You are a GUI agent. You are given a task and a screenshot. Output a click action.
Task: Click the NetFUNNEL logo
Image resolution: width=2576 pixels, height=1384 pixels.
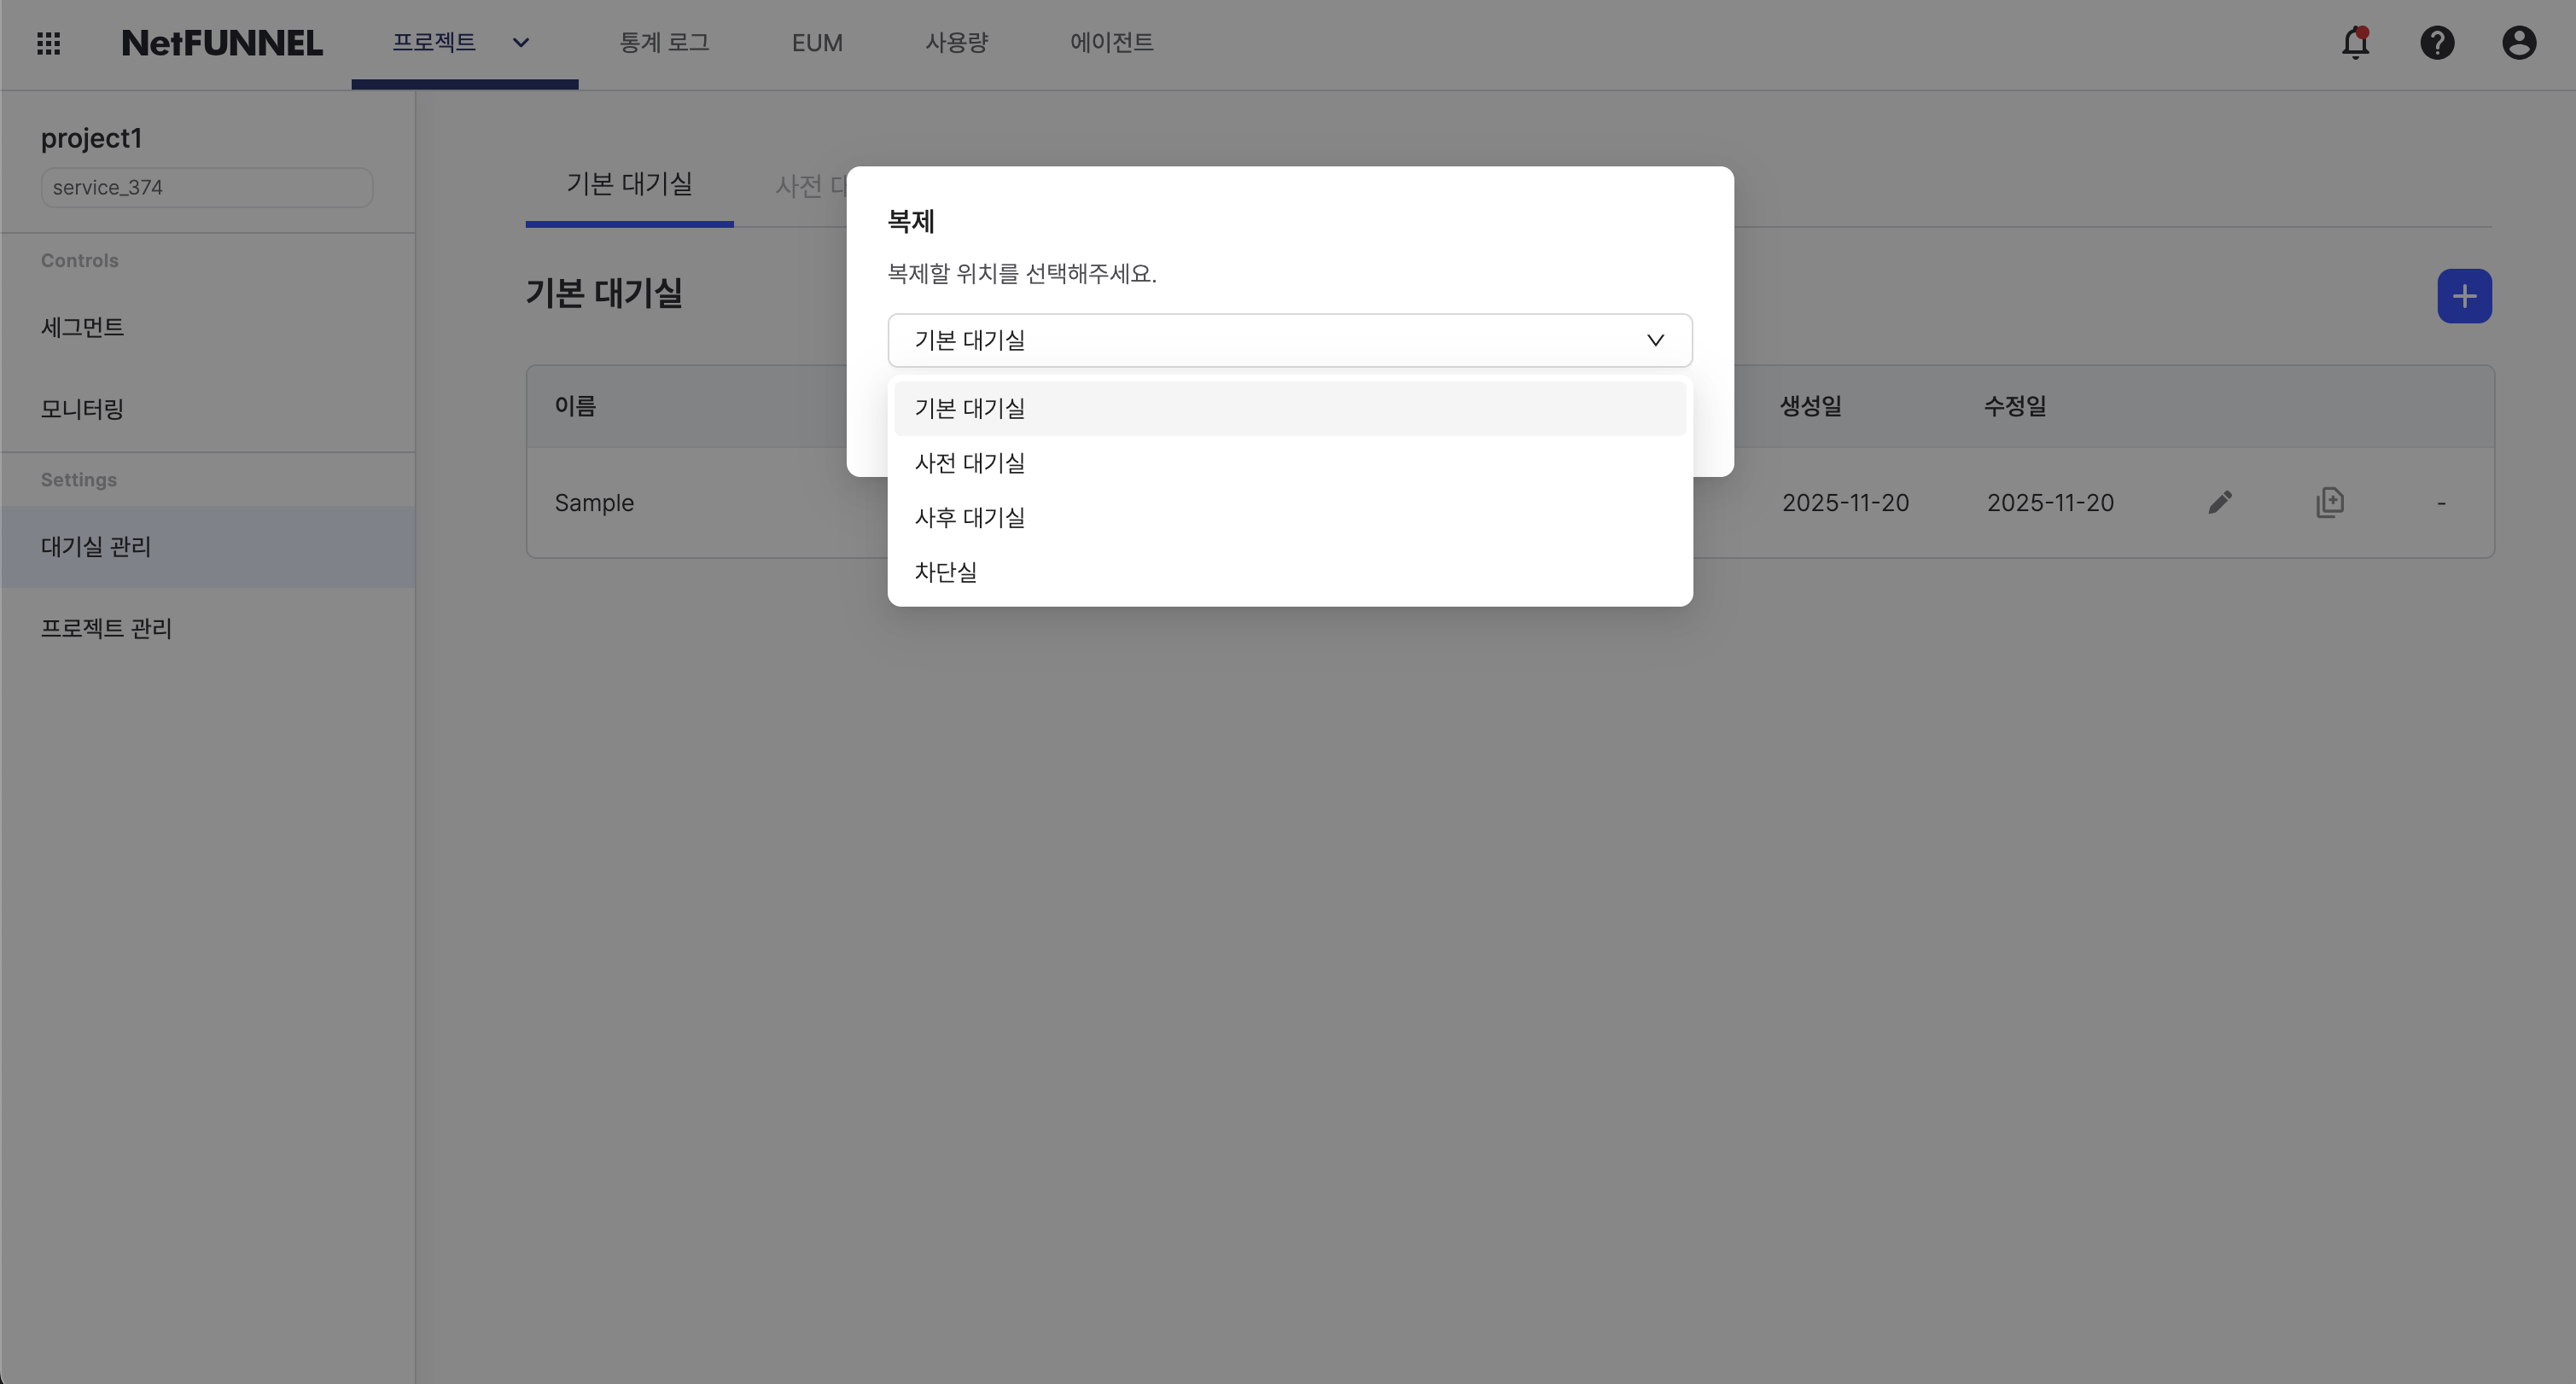point(222,43)
